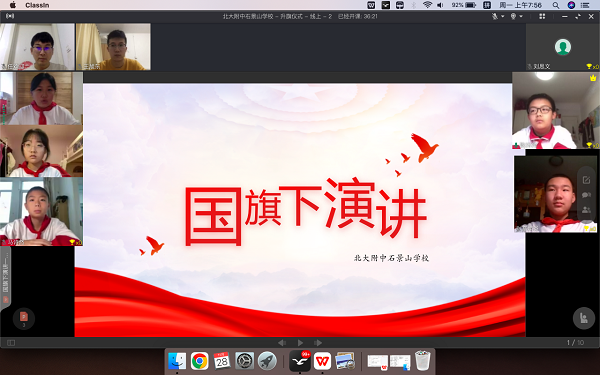Click the raise hand button
The width and height of the screenshot is (600, 375).
(x=584, y=318)
